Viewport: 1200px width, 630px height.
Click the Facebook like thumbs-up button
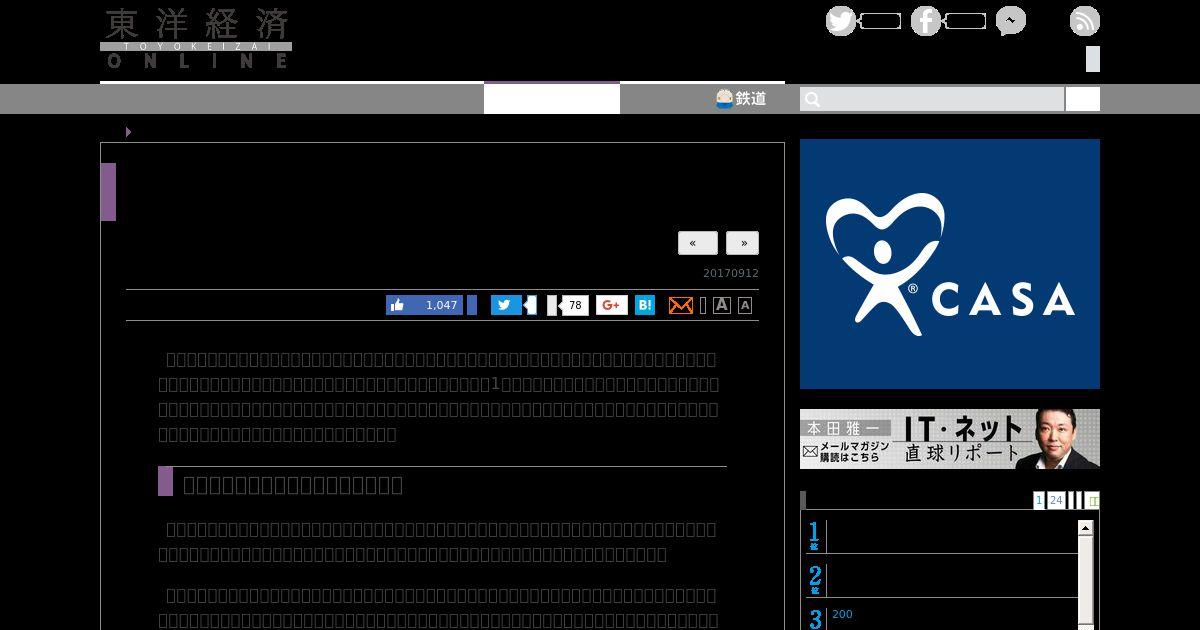pos(425,305)
